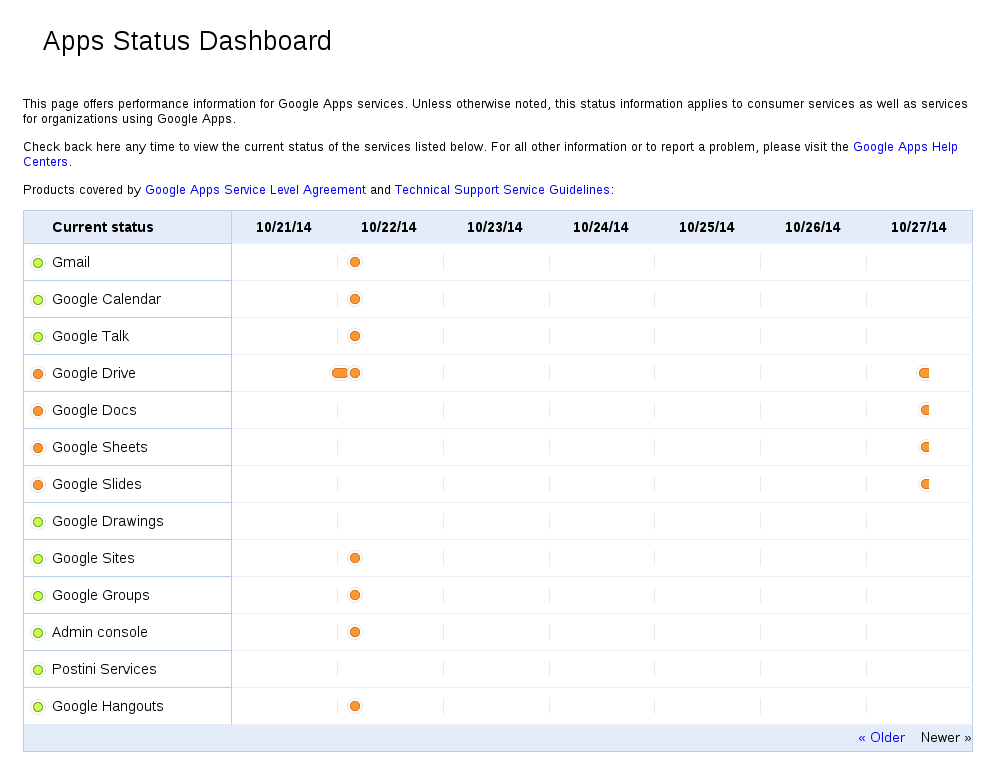The image size is (988, 759).
Task: Open Gmail's 10/22/14 orange incident marker
Action: click(355, 262)
